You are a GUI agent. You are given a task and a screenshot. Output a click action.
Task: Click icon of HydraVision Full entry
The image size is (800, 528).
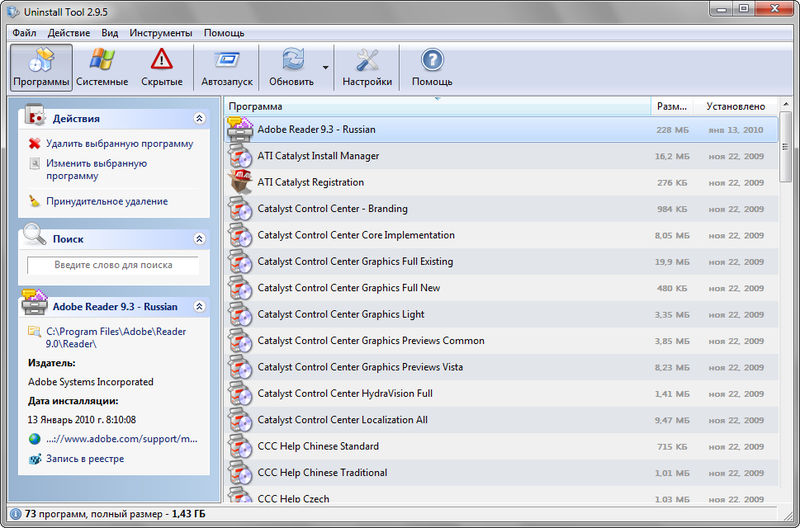pos(240,394)
